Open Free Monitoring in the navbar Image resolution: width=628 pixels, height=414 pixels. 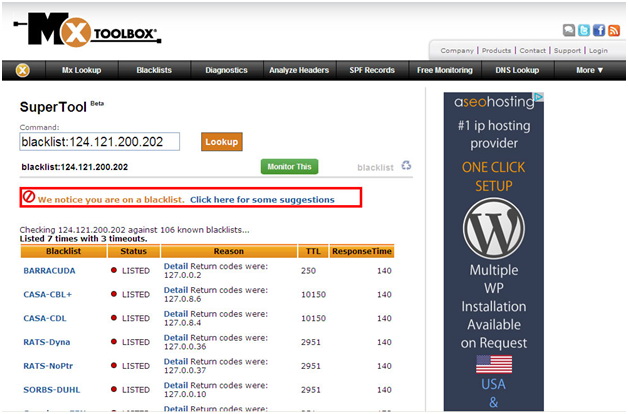445,70
